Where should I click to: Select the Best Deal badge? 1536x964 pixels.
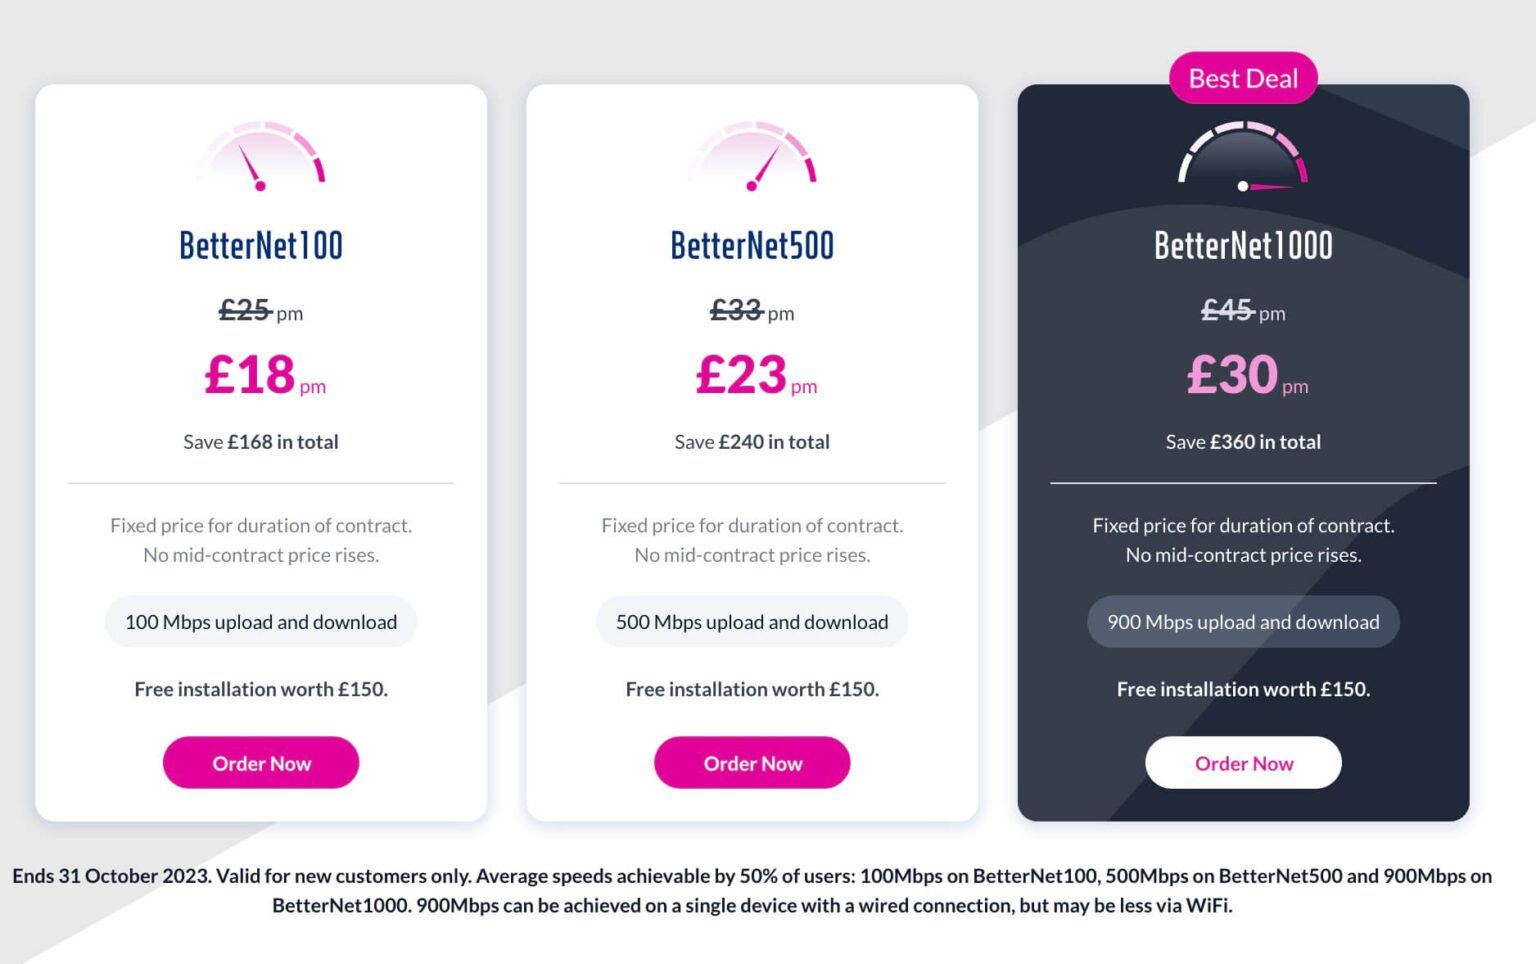1243,78
